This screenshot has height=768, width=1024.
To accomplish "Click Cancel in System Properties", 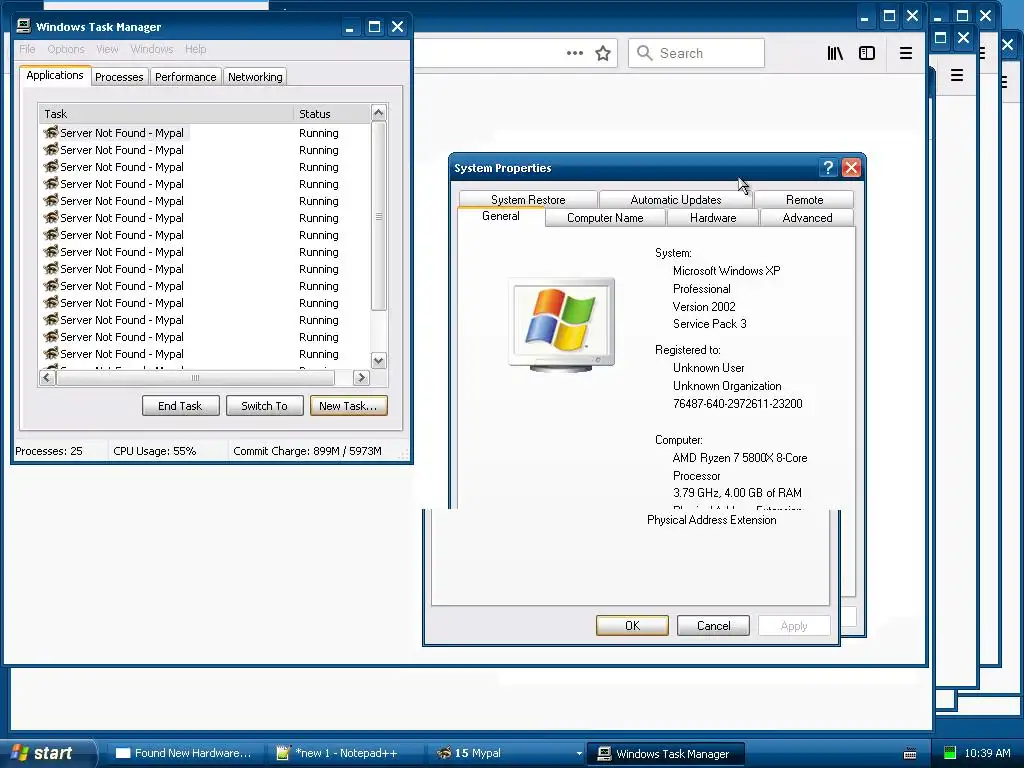I will point(713,626).
